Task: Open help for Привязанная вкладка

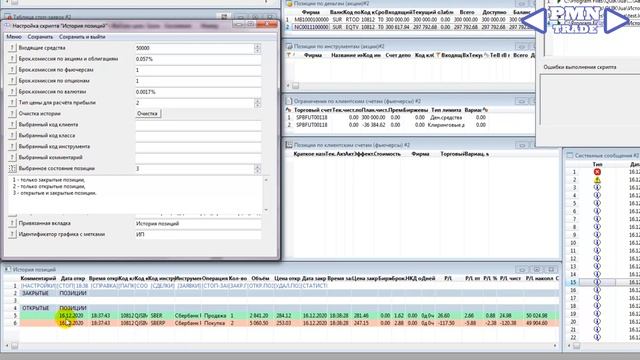Action: (x=12, y=224)
